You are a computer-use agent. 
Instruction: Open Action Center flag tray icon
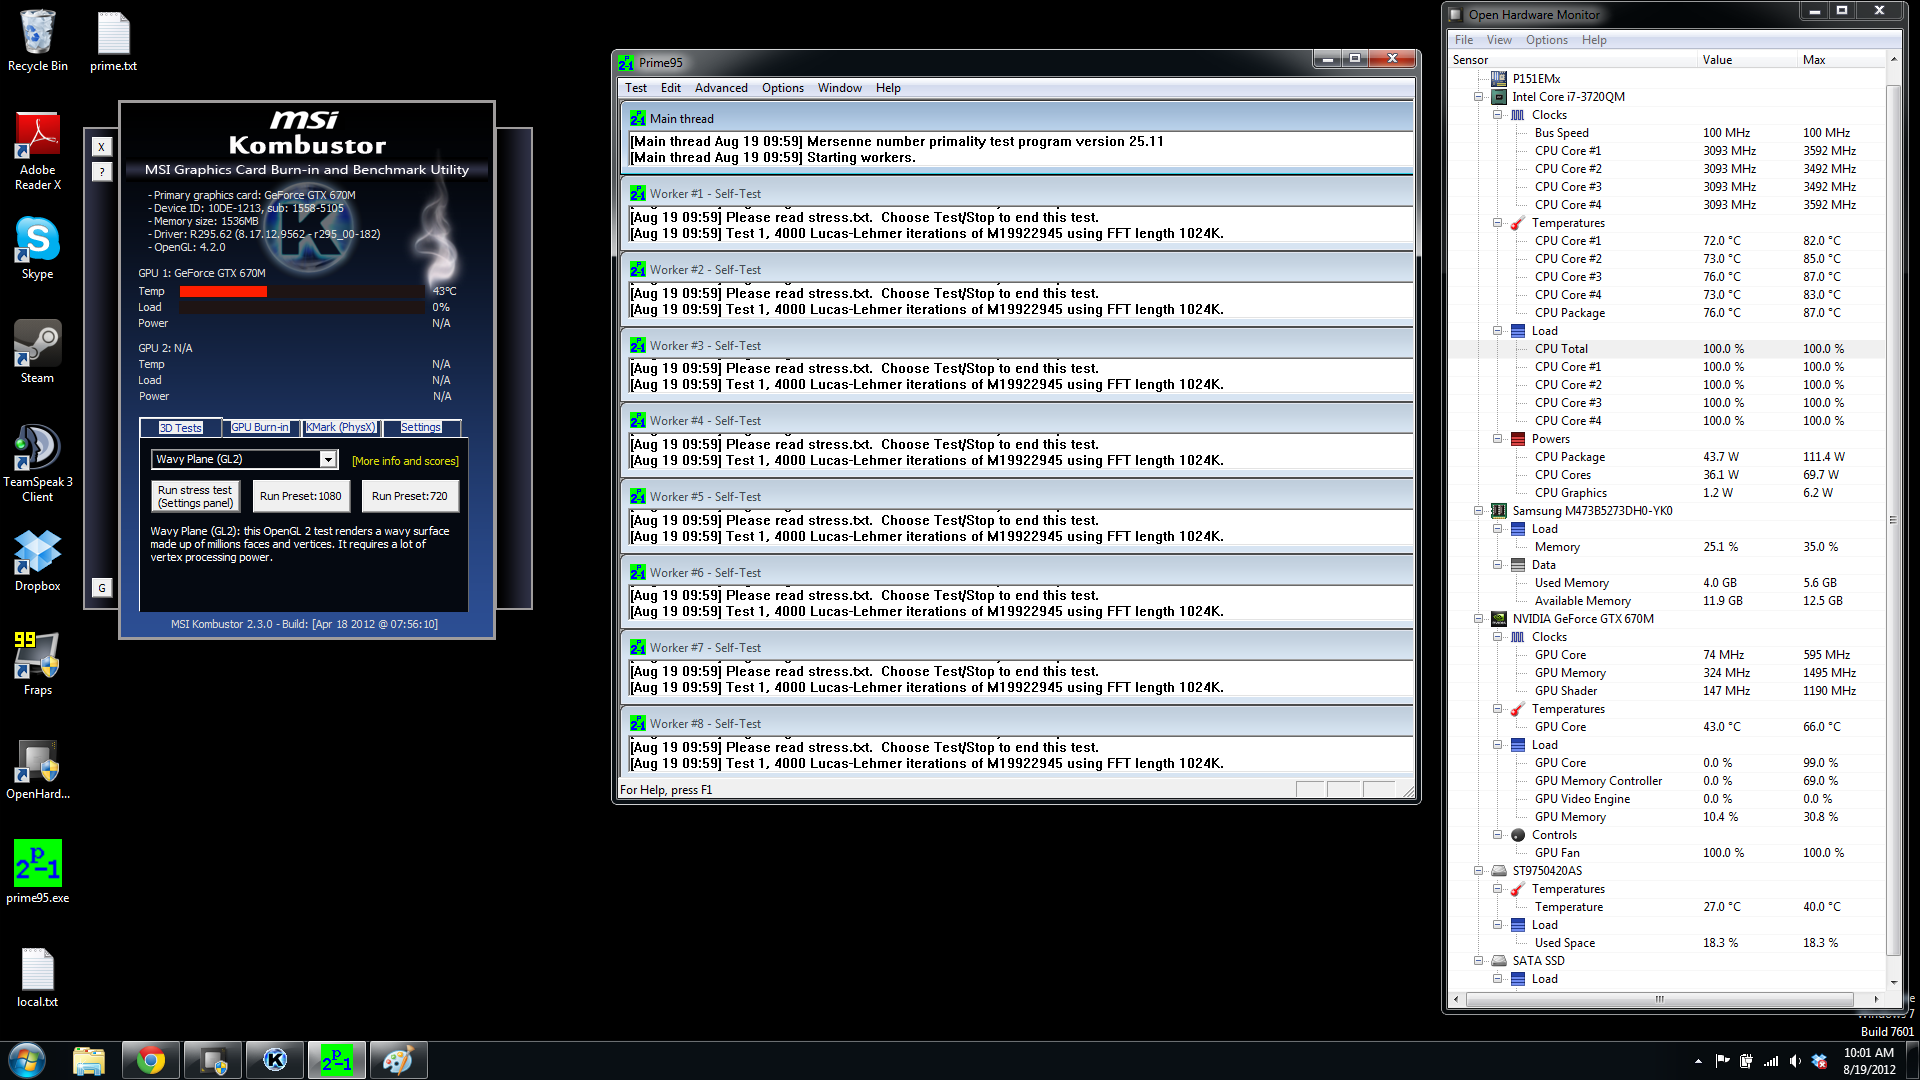pos(1722,1061)
